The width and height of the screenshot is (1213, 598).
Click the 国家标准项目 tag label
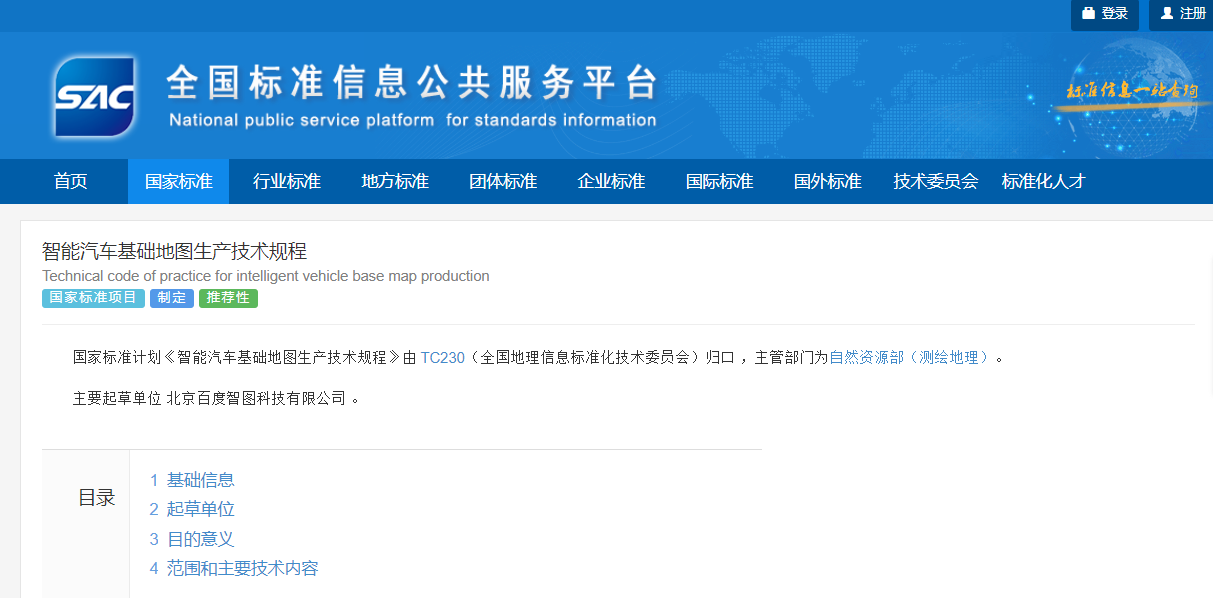(94, 298)
